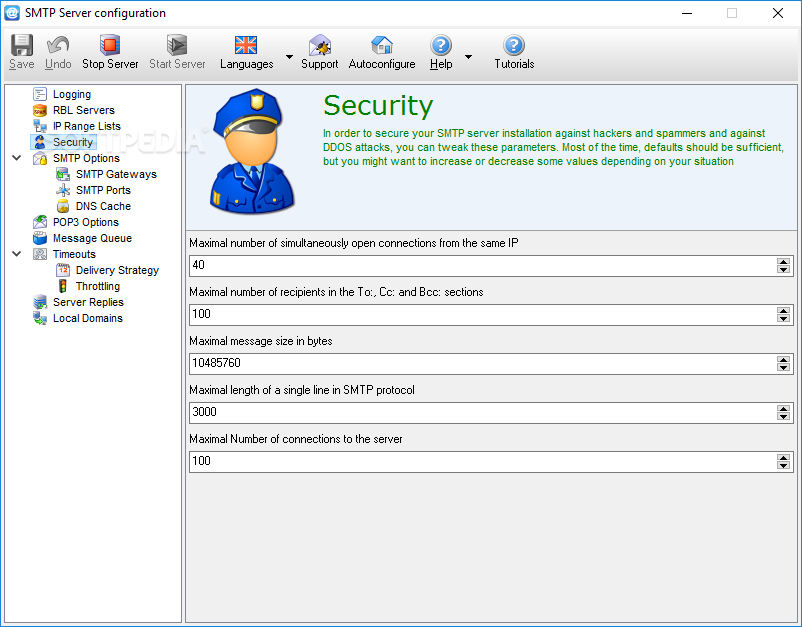This screenshot has height=627, width=802.
Task: Click the Save label
Action: pos(22,64)
